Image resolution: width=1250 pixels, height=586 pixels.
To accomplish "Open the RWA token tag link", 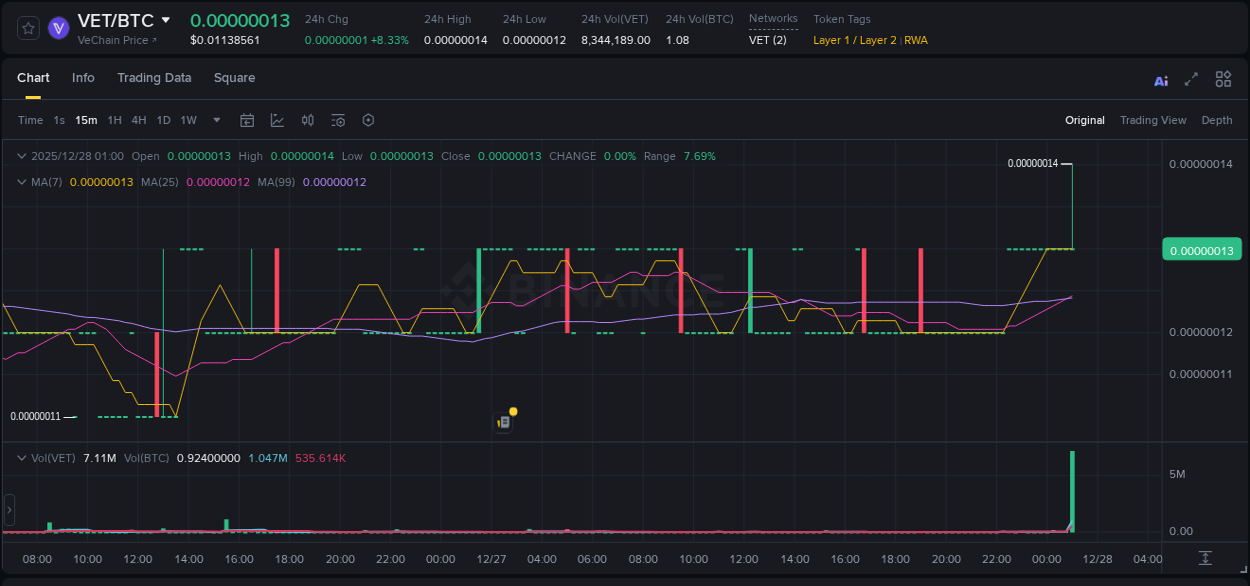I will [x=916, y=41].
